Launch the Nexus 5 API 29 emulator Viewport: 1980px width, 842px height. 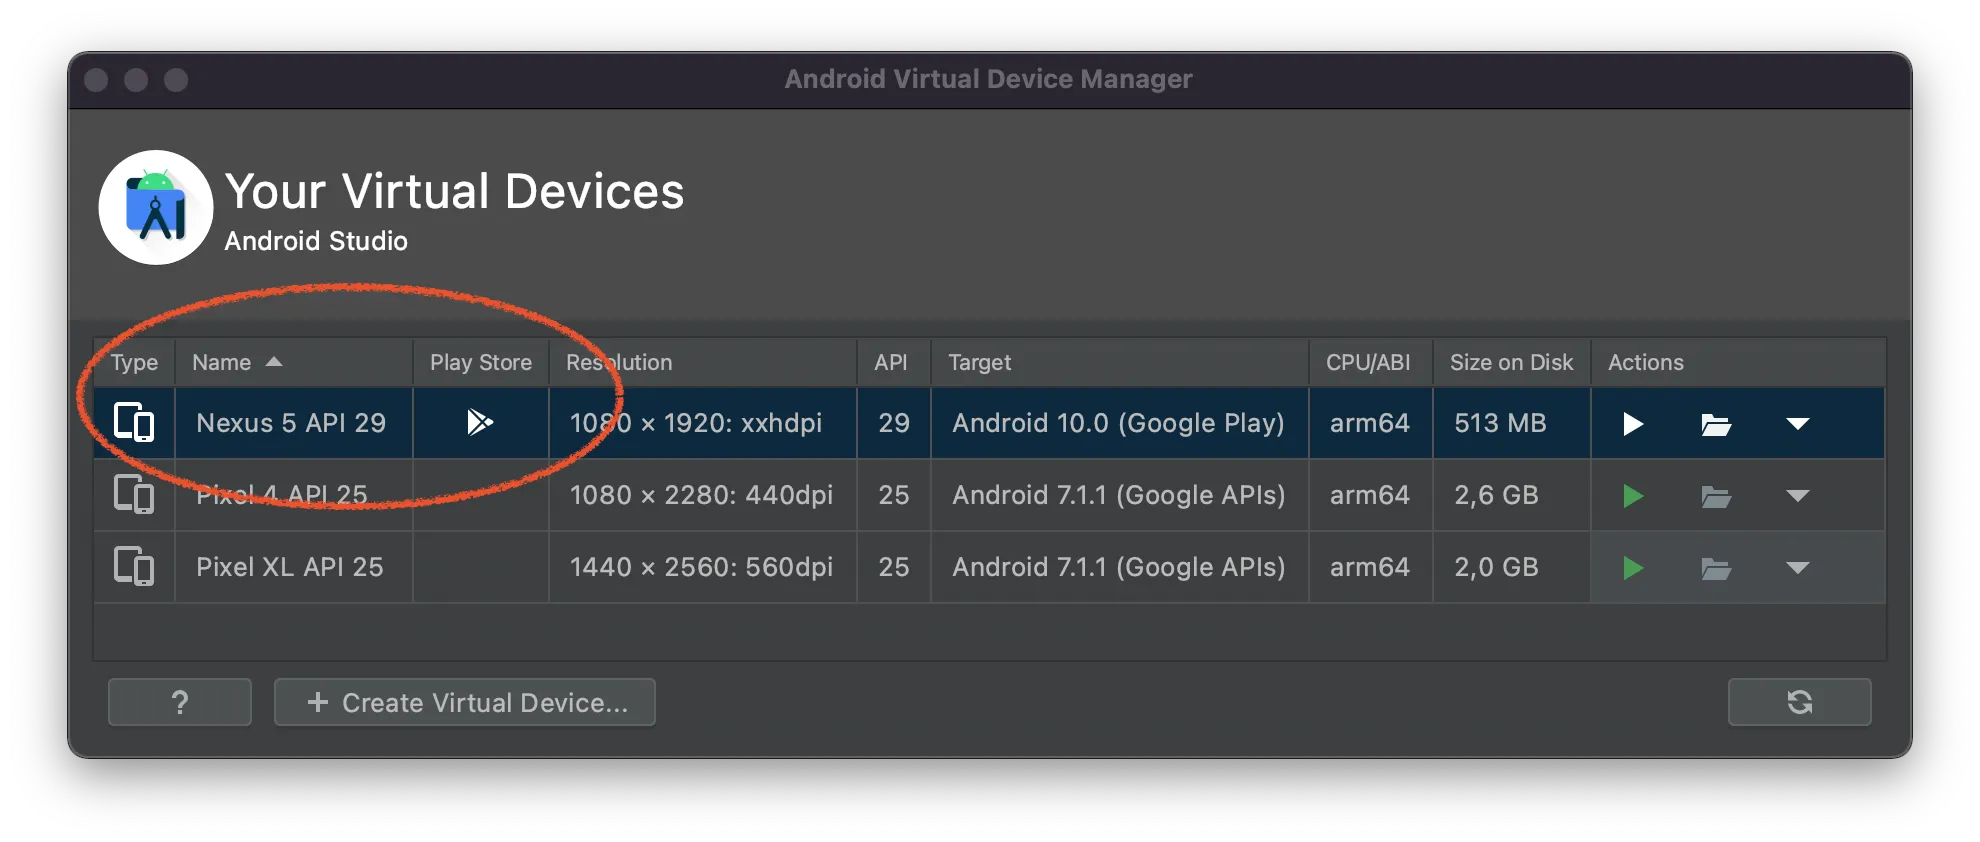click(1632, 424)
